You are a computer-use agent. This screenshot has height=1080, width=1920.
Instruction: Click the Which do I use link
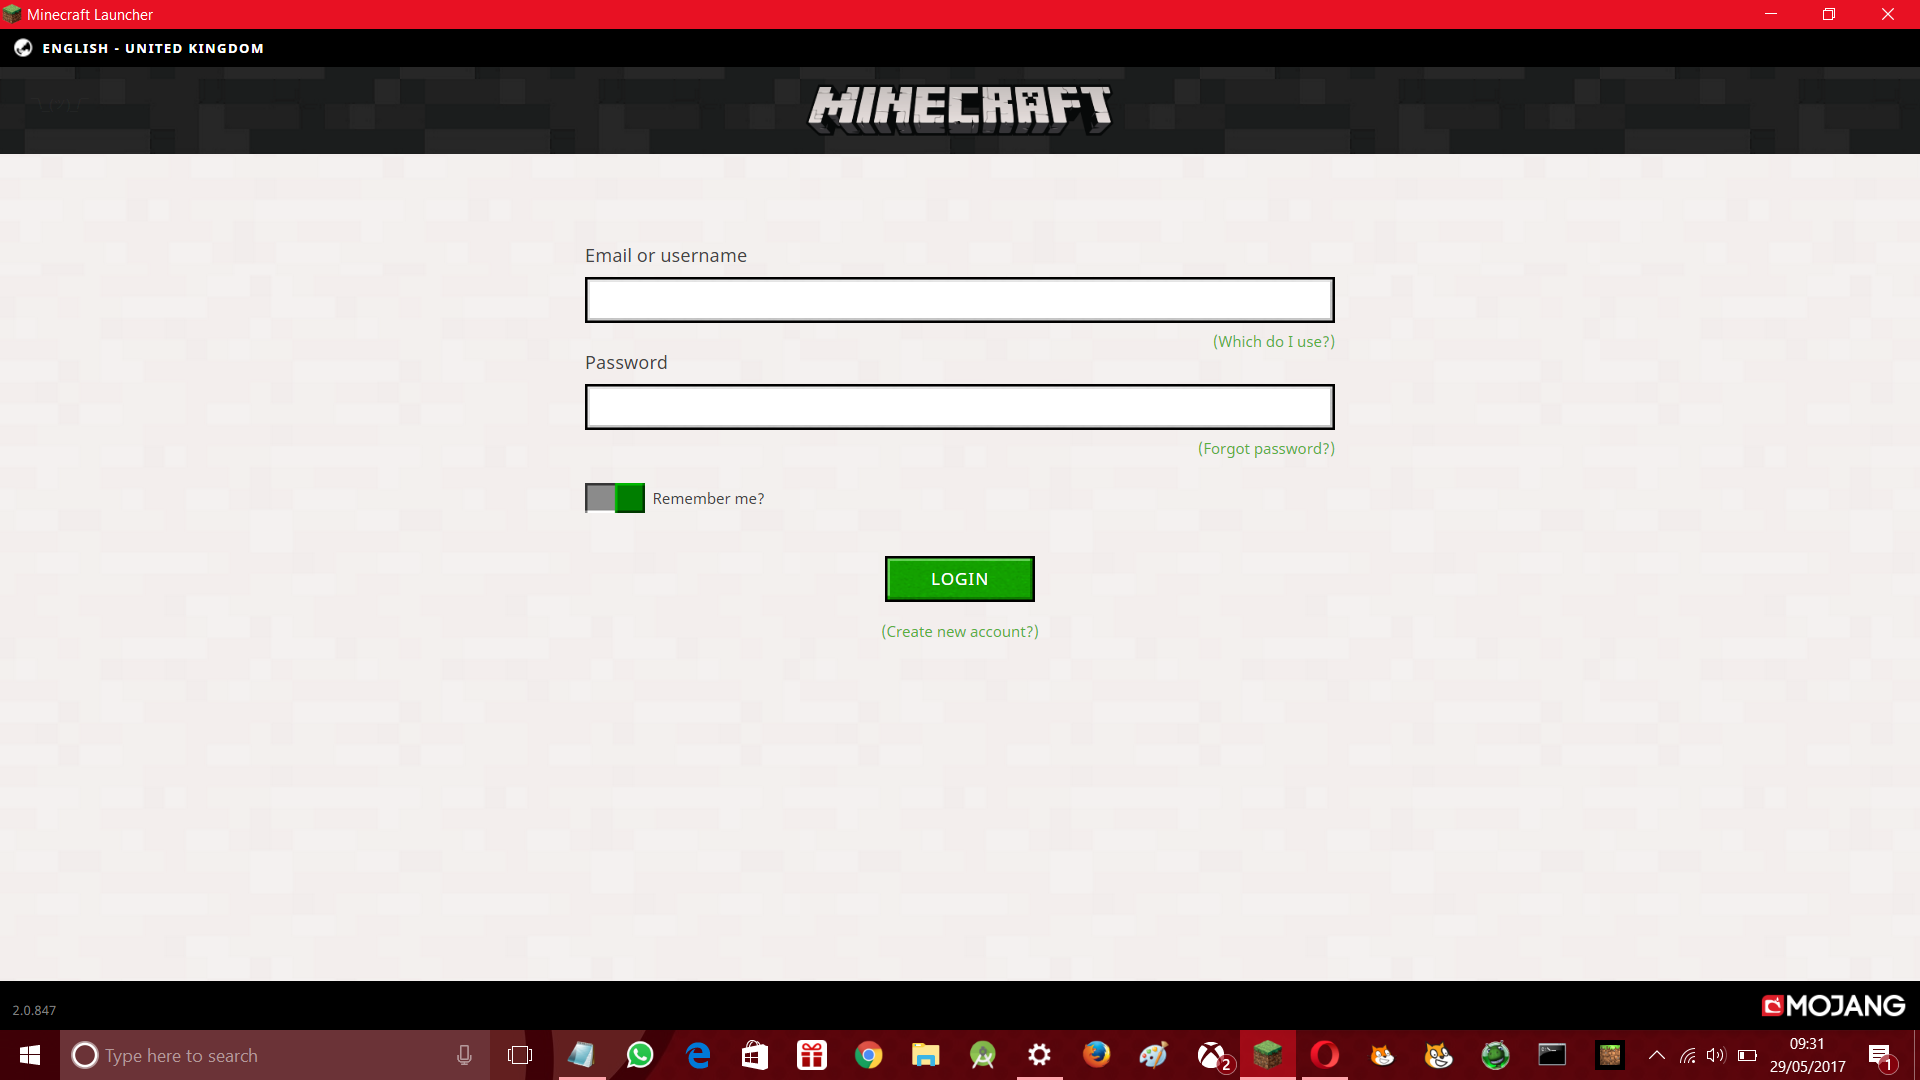click(x=1273, y=342)
